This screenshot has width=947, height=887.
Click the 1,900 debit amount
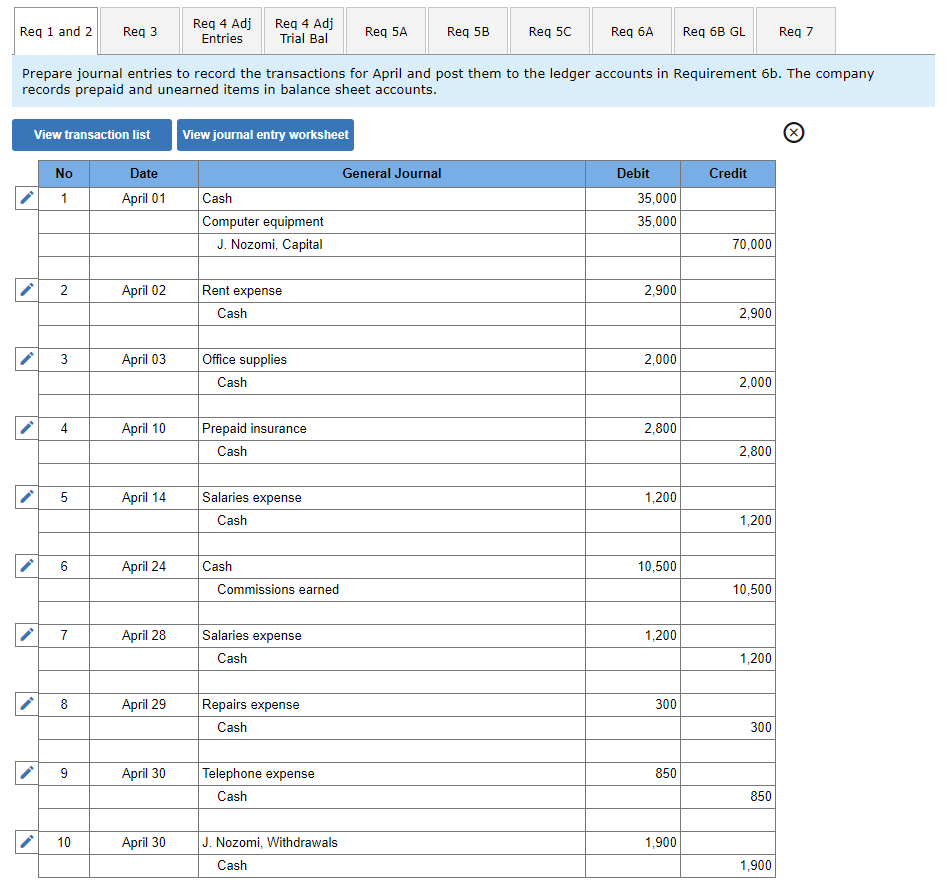click(x=633, y=842)
